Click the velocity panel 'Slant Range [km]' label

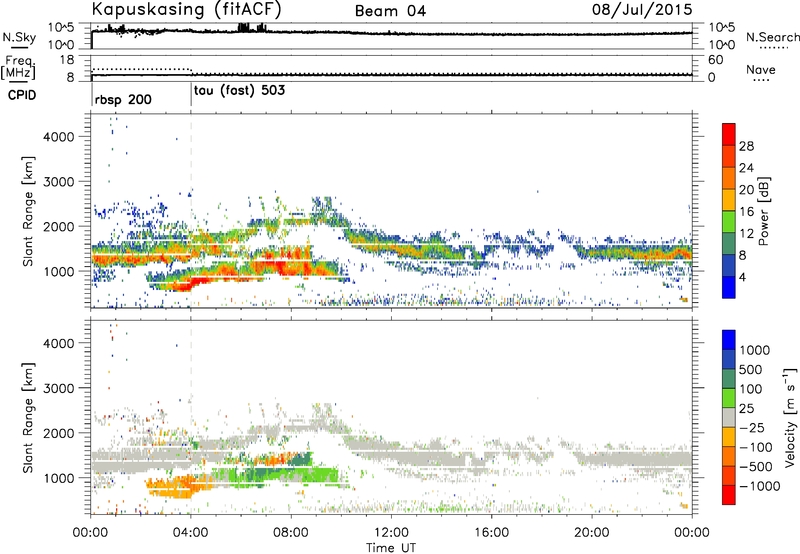28,418
